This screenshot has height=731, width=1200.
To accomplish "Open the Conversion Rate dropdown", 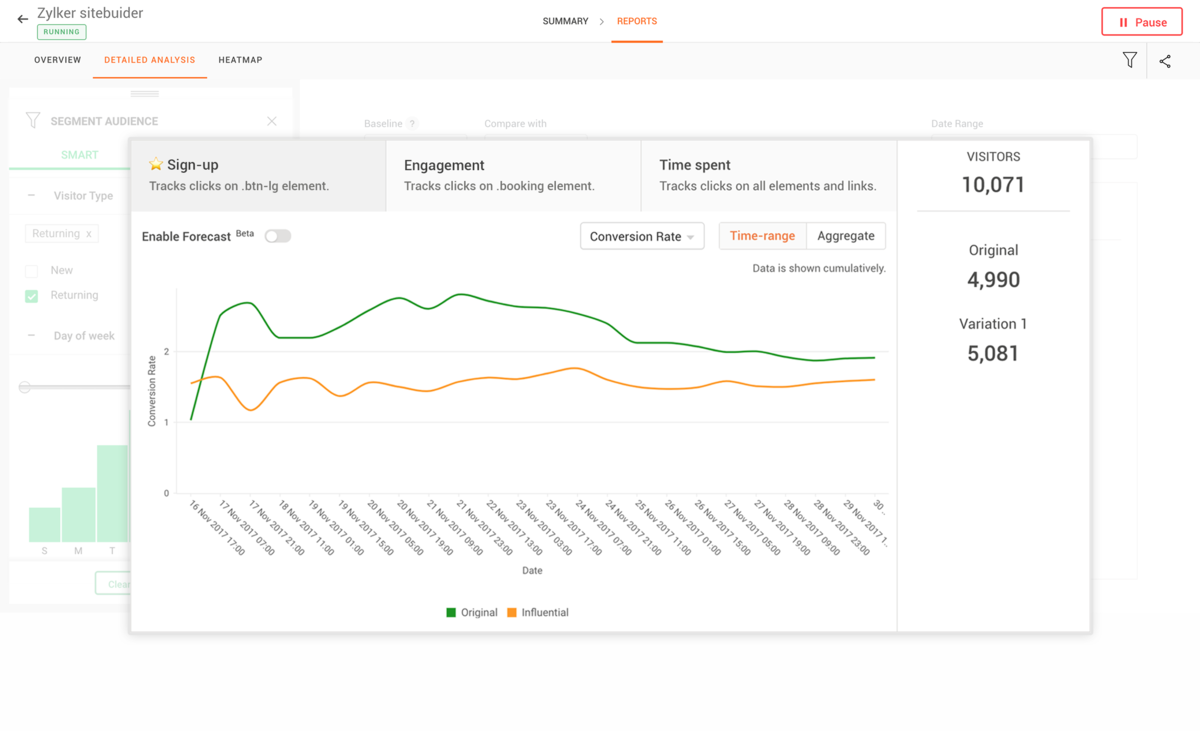I will tap(642, 236).
